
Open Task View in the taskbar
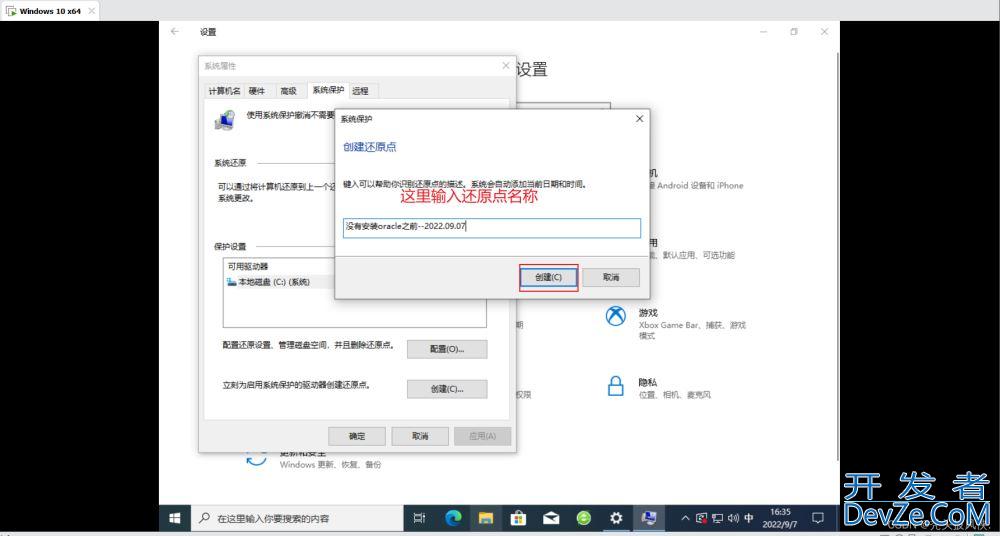click(419, 517)
